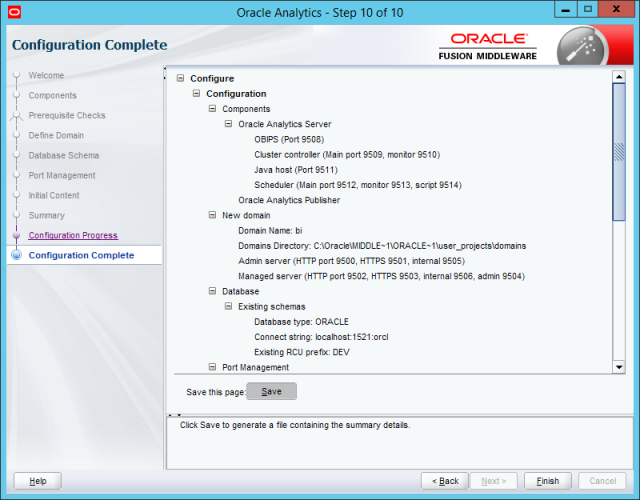Select the Prerequisite Checks step
640x500 pixels.
pyautogui.click(x=67, y=115)
